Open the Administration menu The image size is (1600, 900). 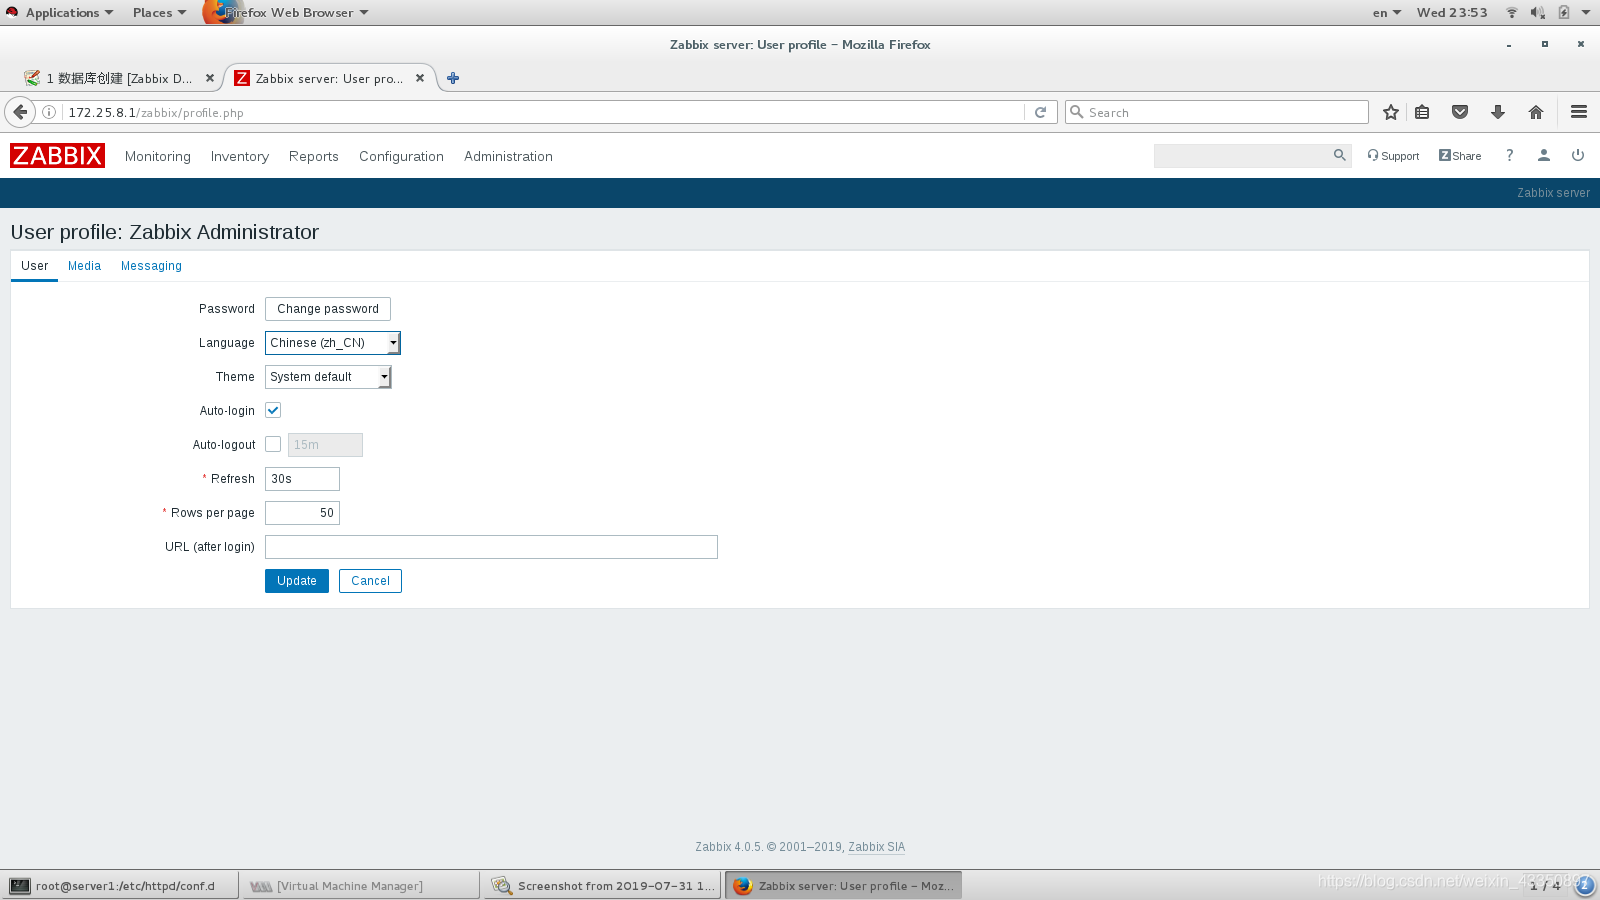508,156
